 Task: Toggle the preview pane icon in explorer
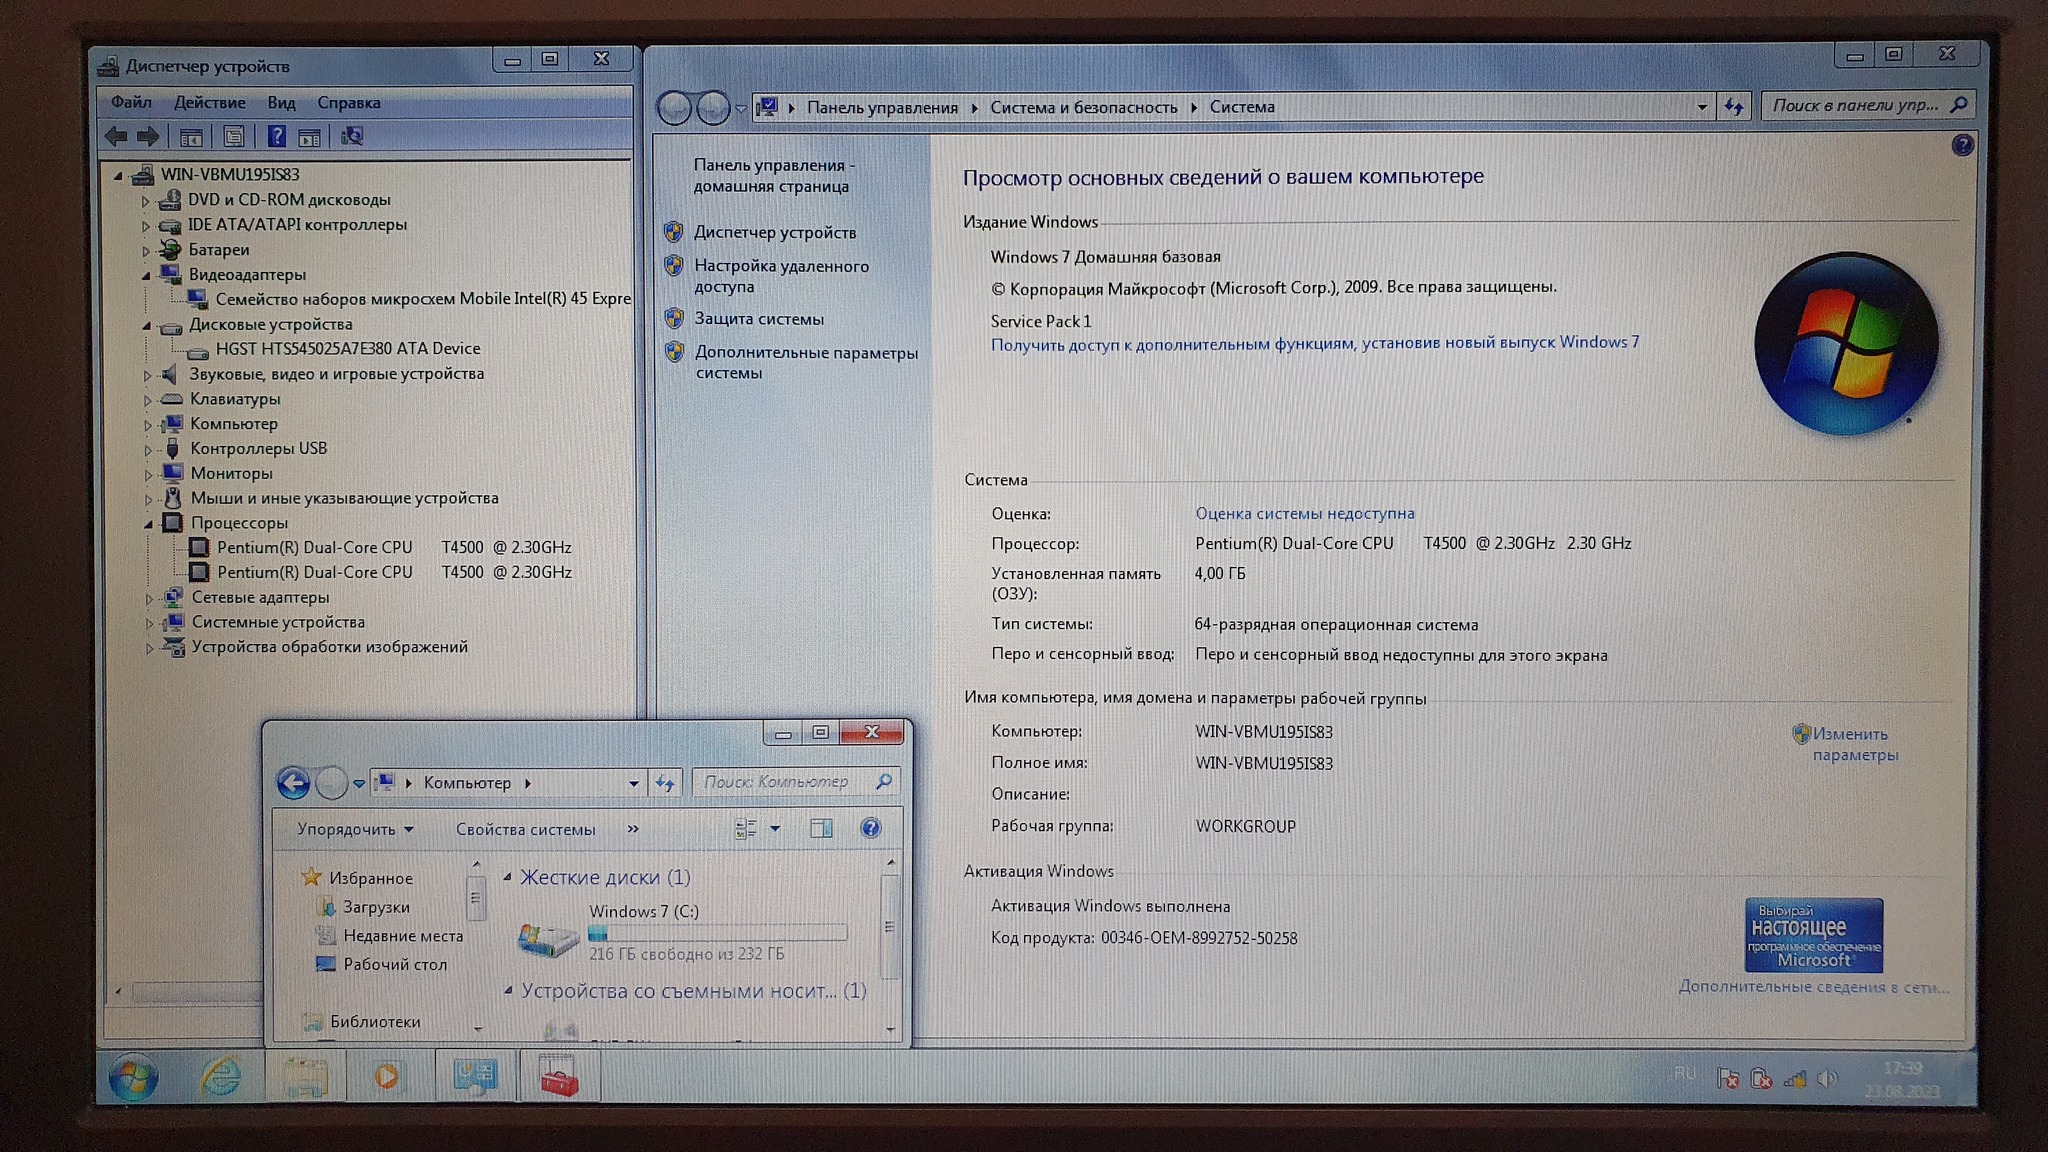(821, 828)
